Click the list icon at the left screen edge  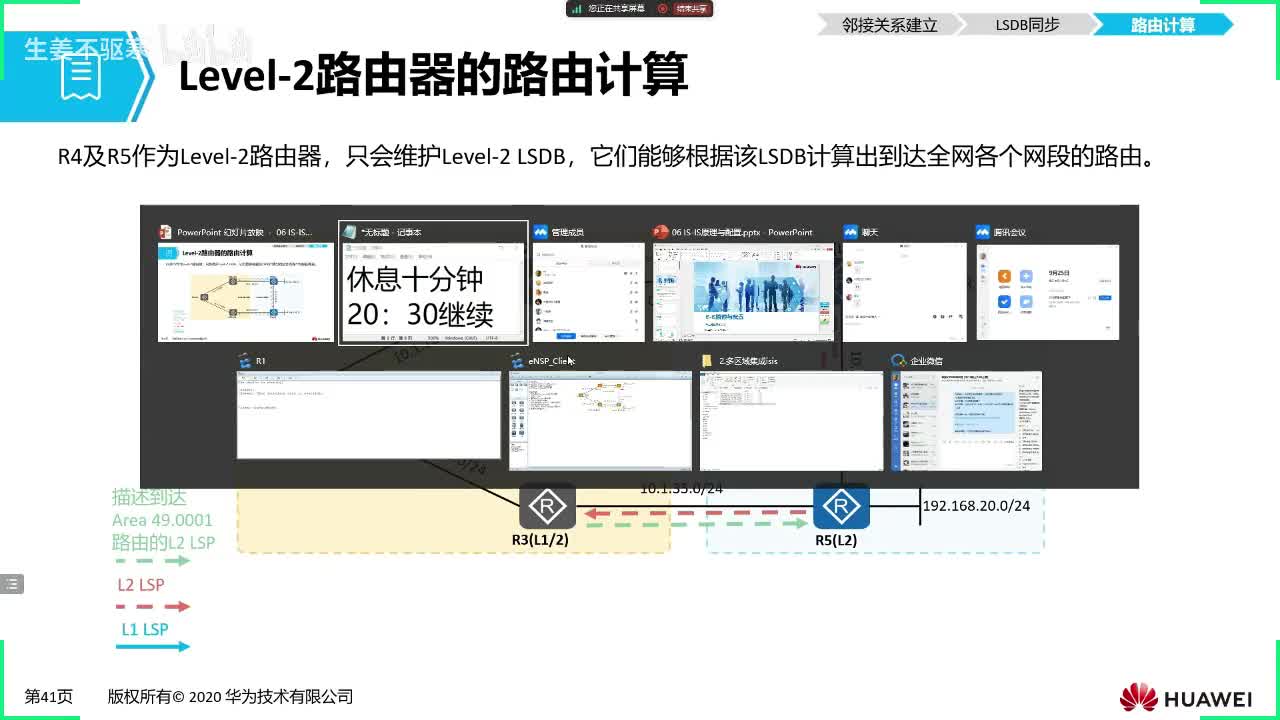pos(12,584)
